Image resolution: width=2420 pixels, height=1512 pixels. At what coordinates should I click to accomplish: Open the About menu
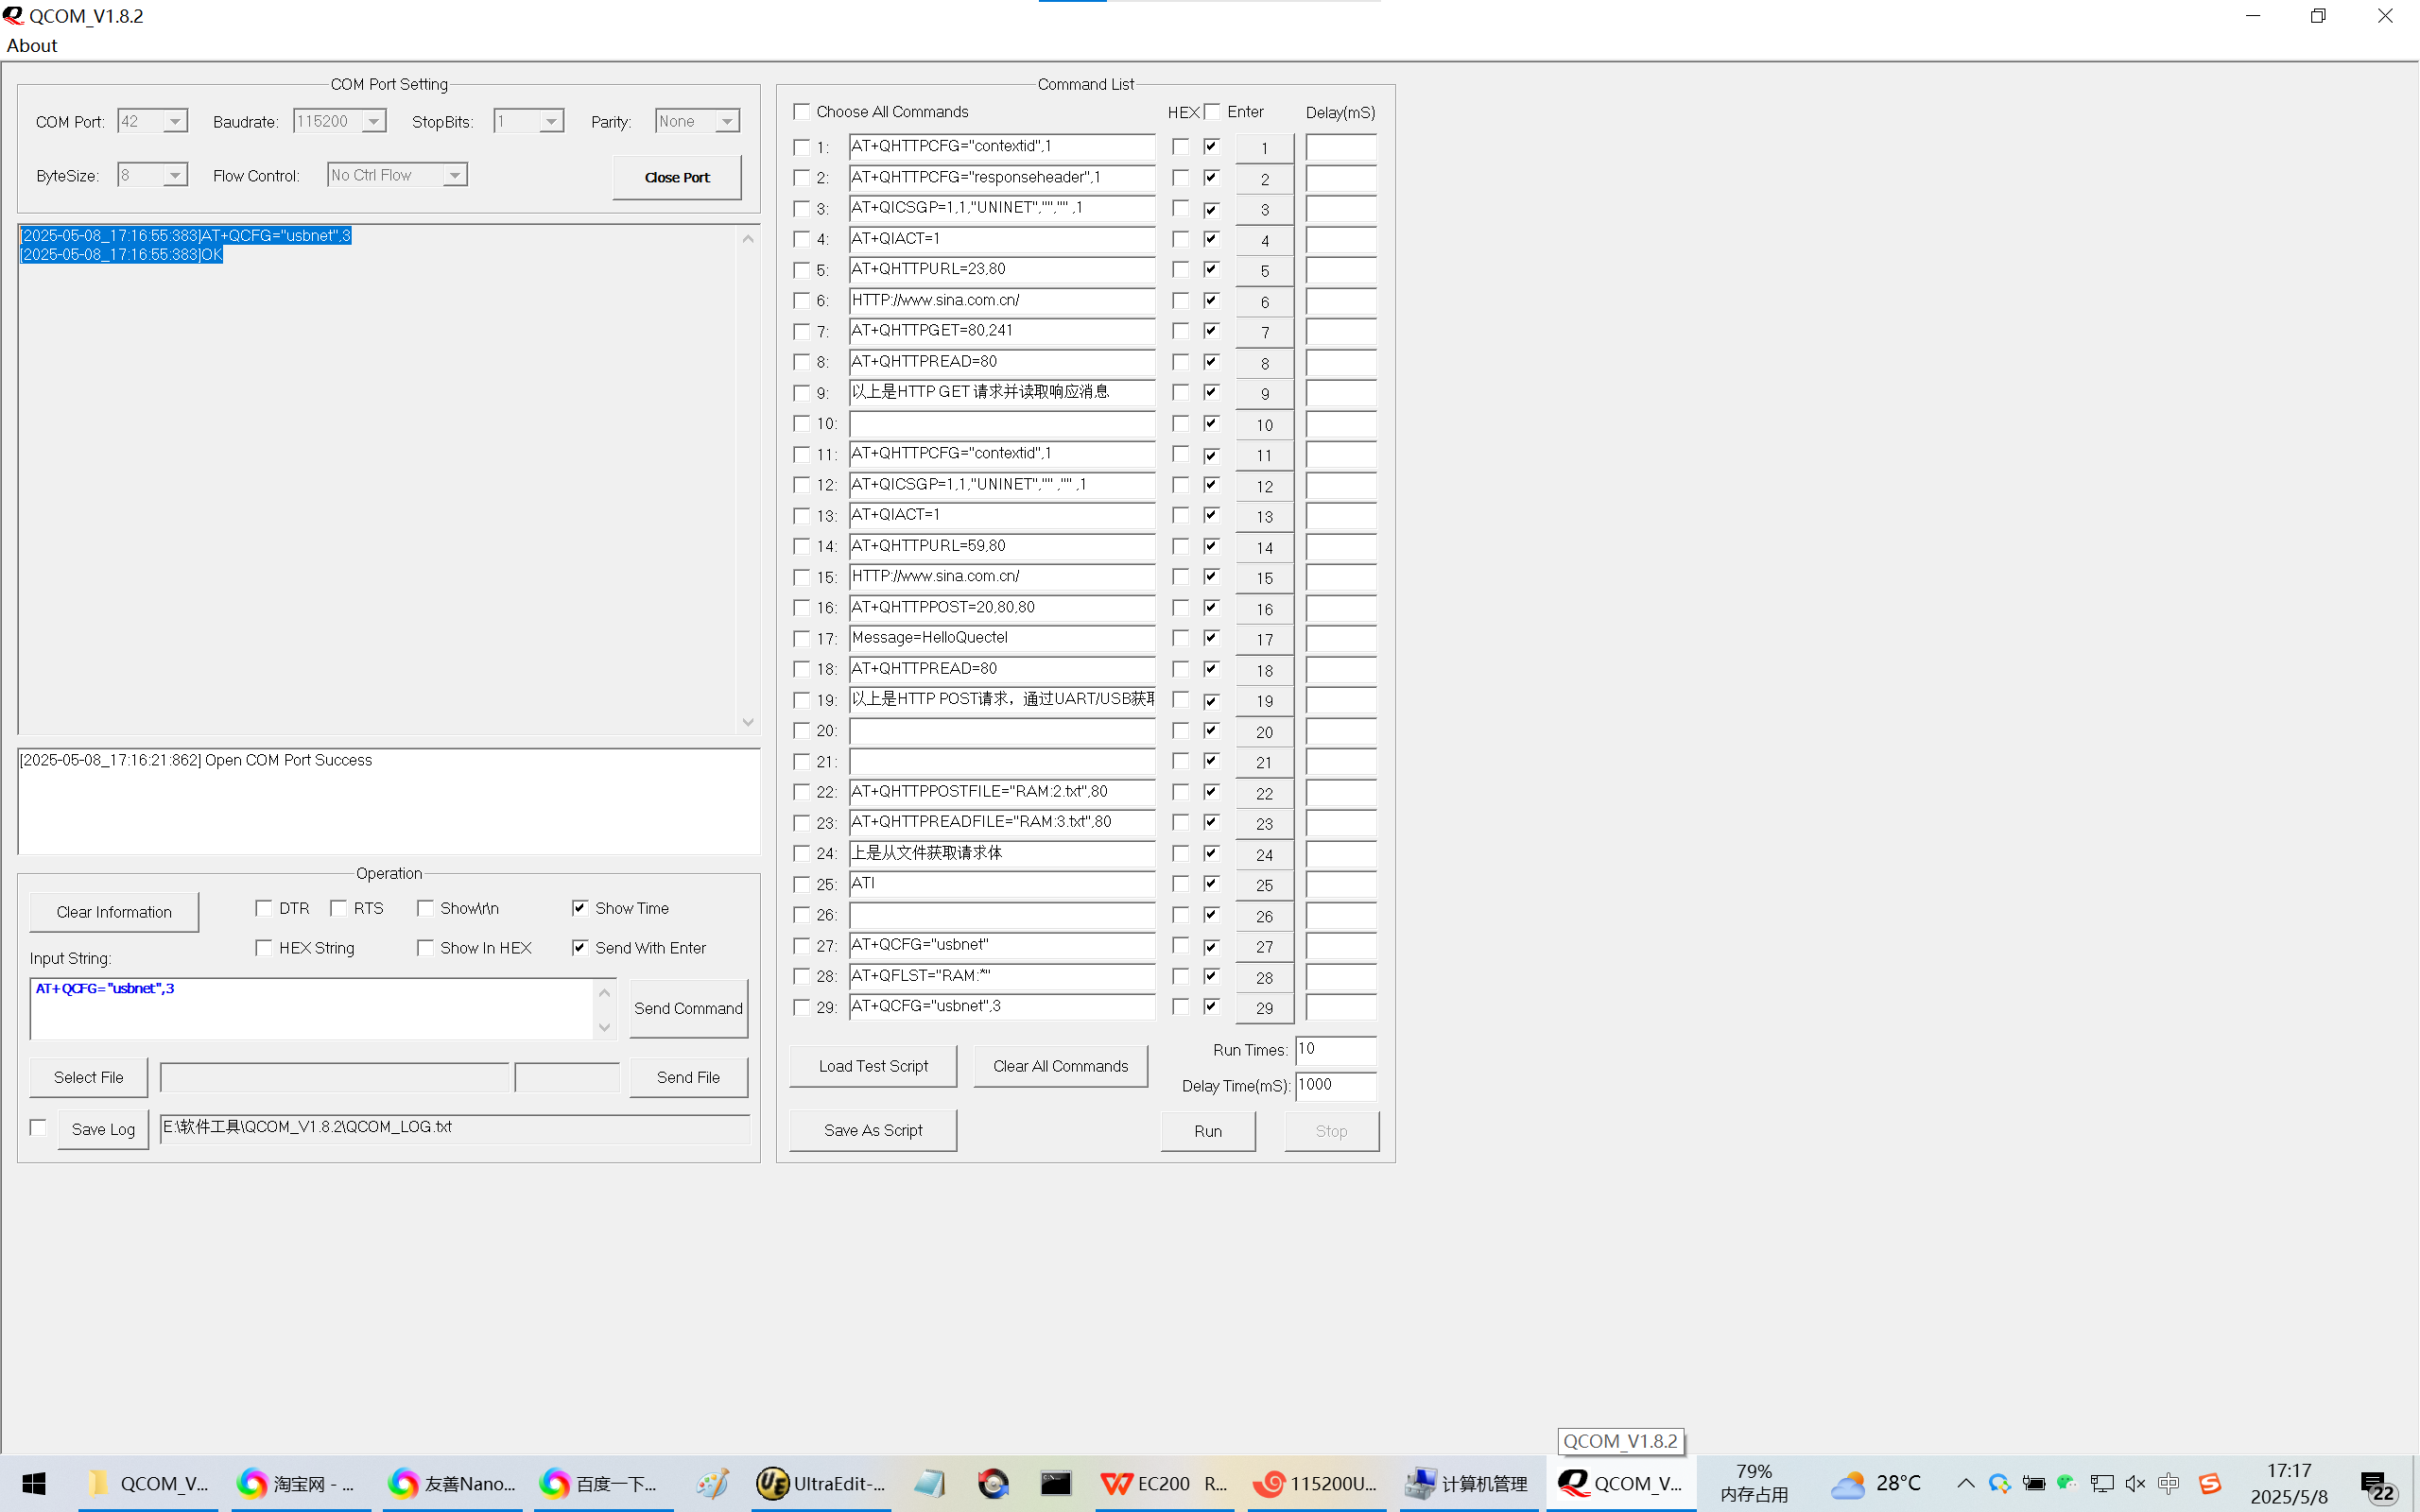tap(32, 46)
